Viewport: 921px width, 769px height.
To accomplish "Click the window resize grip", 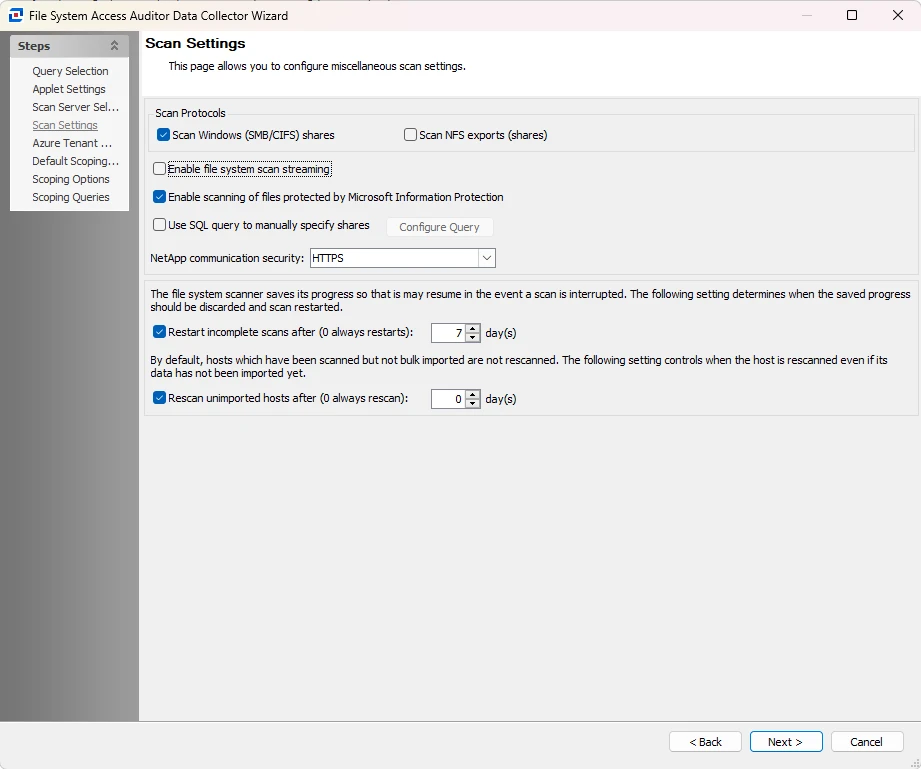I will click(915, 763).
